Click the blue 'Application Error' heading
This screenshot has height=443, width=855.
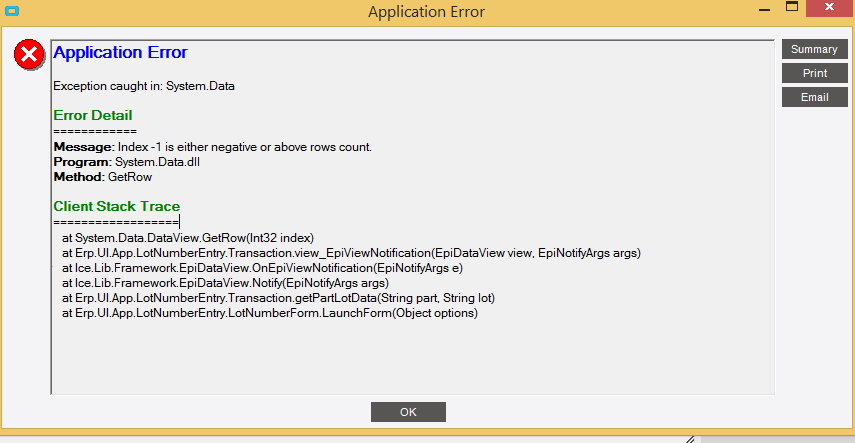coord(121,52)
